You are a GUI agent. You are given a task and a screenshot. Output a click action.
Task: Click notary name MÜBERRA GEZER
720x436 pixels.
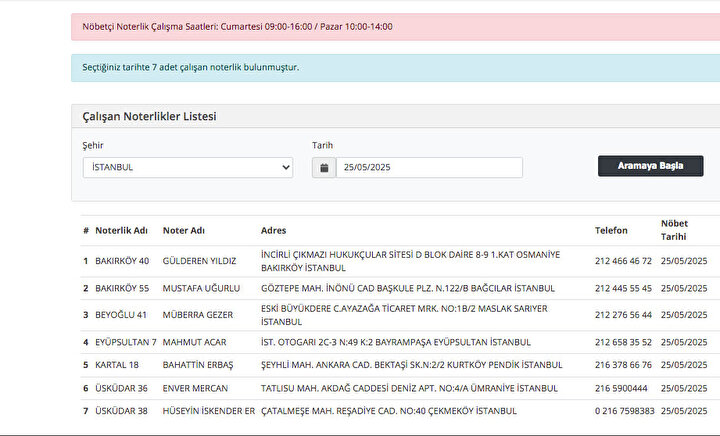click(197, 315)
